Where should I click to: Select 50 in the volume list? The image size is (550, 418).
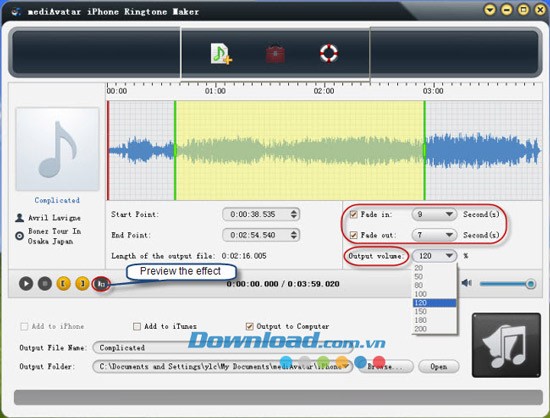(x=435, y=277)
